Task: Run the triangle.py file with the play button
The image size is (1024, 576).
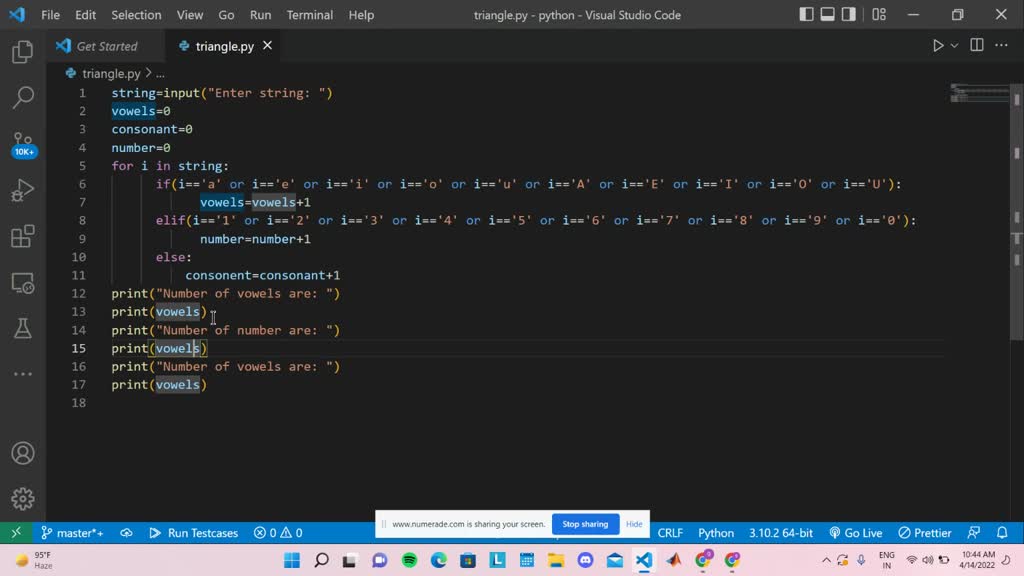Action: pos(937,45)
